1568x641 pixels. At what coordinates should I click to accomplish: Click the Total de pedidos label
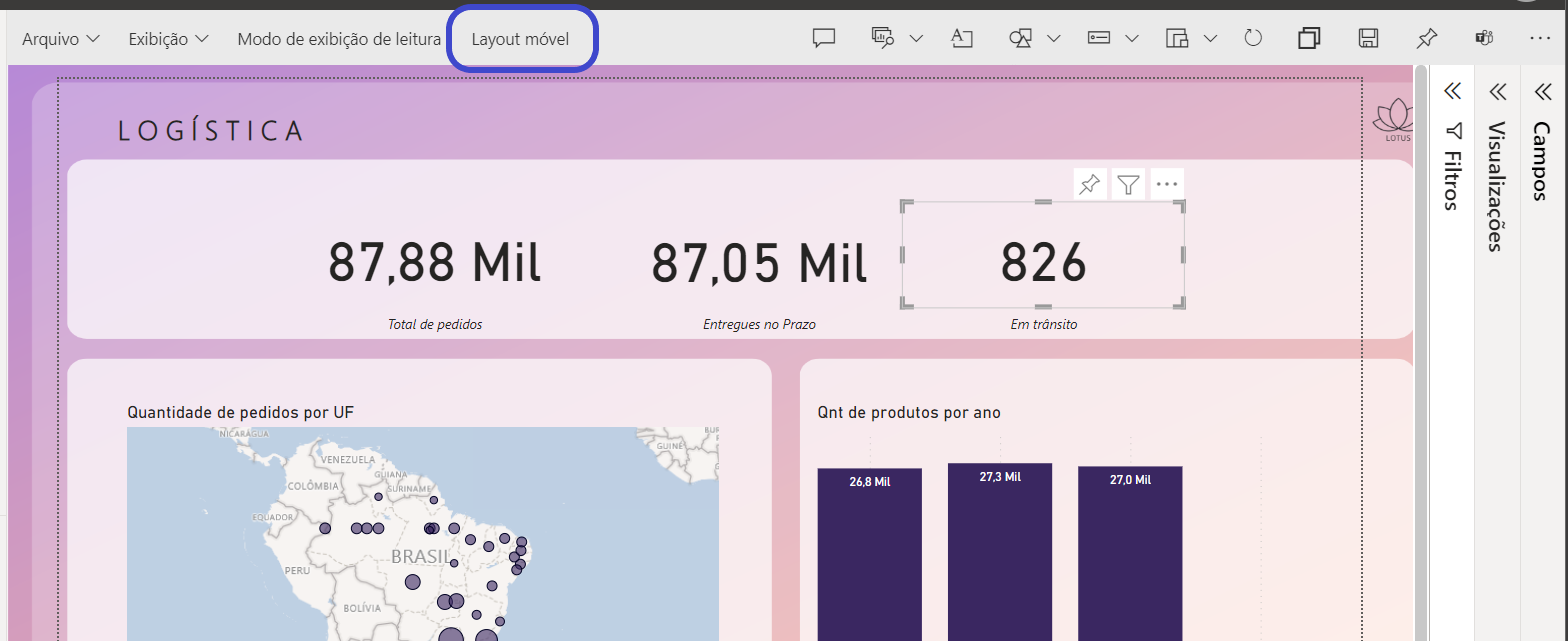[x=435, y=325]
